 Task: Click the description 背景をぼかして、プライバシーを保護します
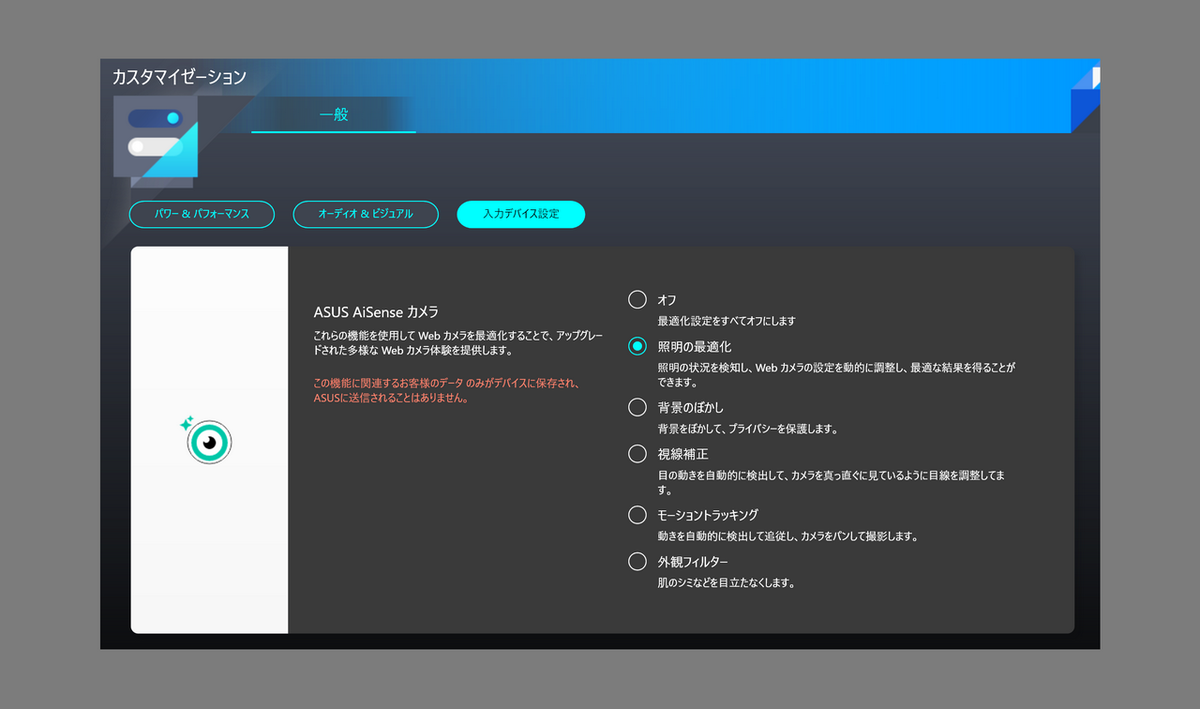click(x=747, y=429)
